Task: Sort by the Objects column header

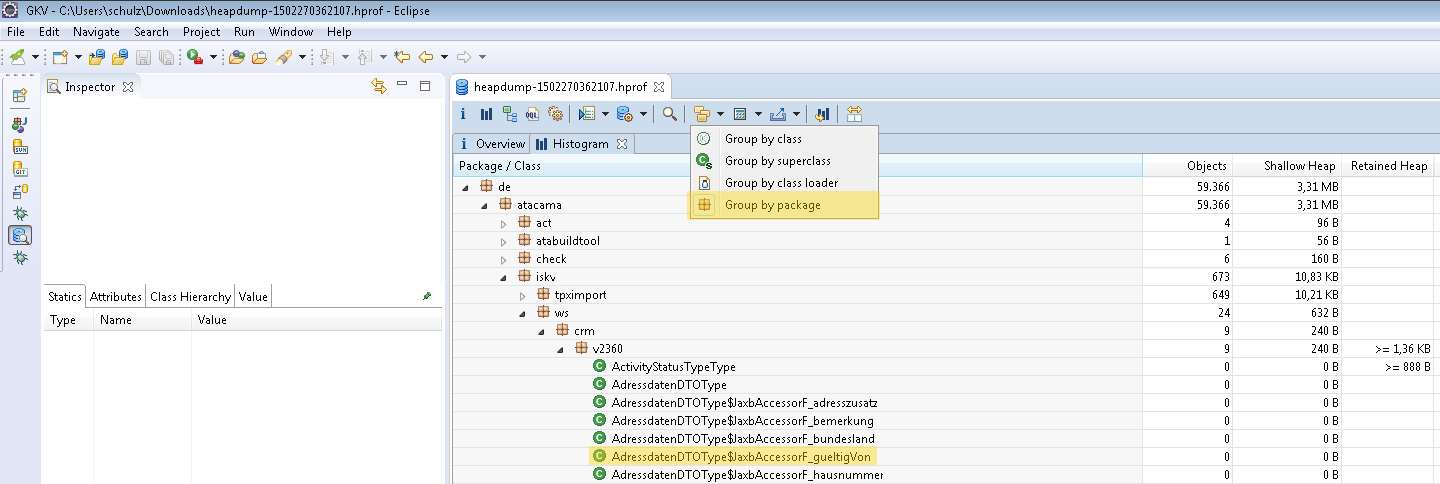Action: coord(1187,166)
